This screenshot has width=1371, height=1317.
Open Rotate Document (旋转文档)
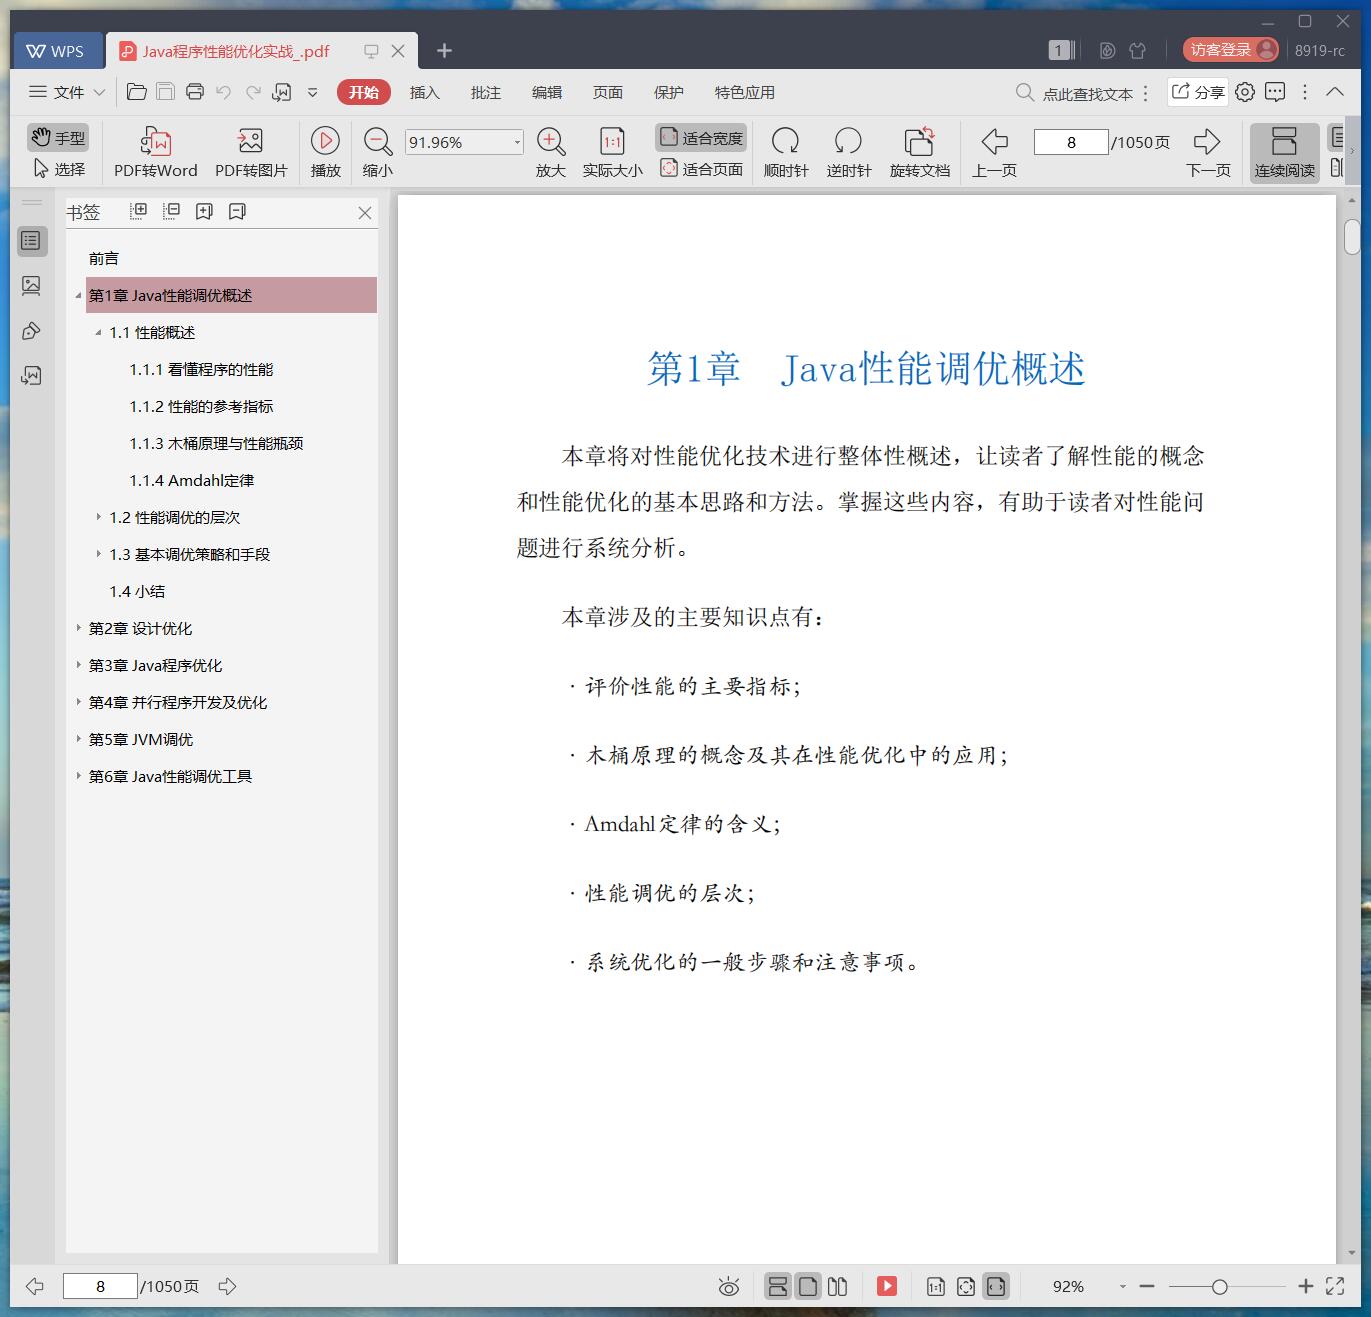[x=920, y=152]
